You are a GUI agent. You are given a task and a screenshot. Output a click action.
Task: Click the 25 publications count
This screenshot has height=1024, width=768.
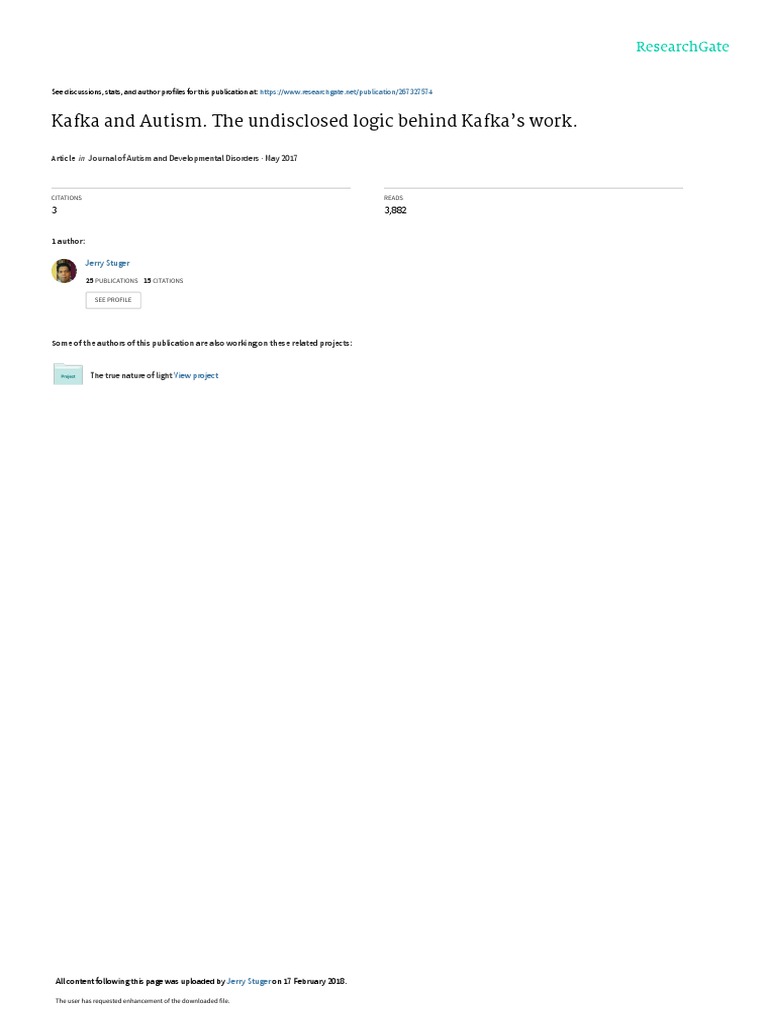coord(112,281)
